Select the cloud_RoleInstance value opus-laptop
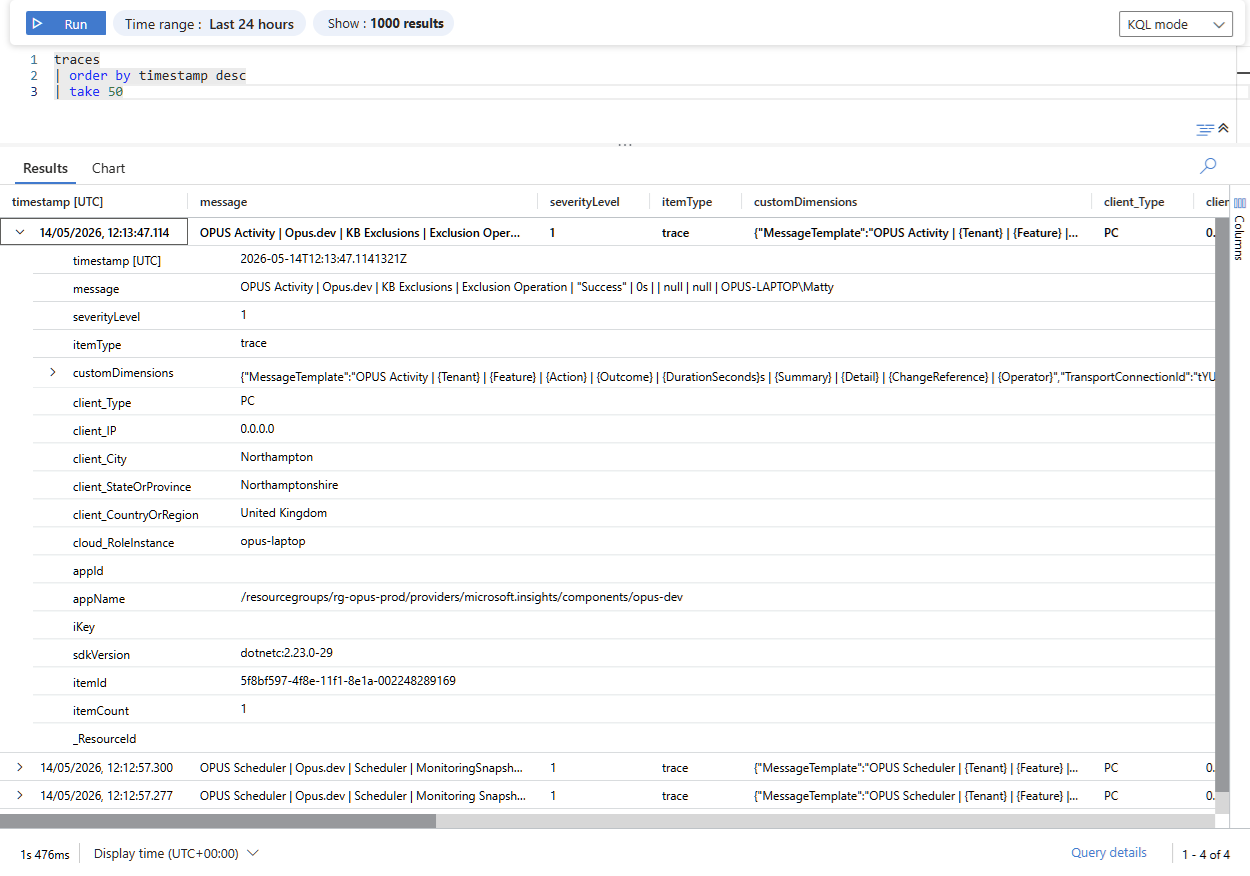Screen dimensions: 1250x876 [273, 540]
